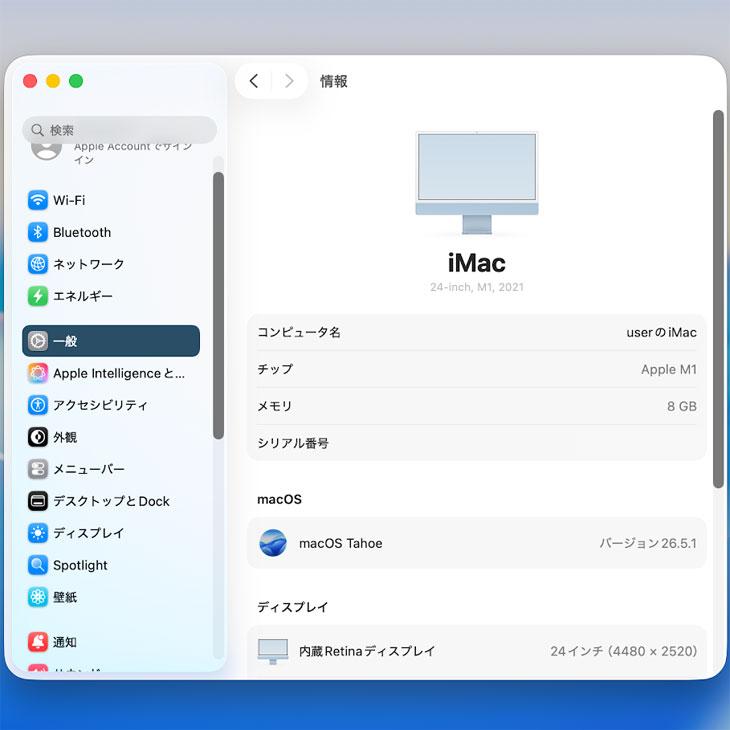The image size is (730, 730).
Task: Close window with the red button
Action: tap(30, 81)
